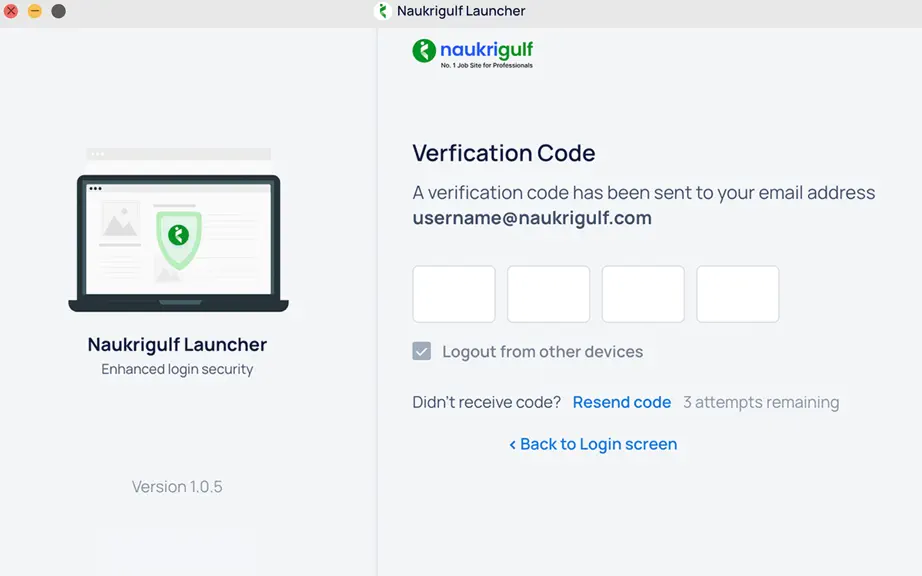Select the third verification code digit box

[643, 294]
